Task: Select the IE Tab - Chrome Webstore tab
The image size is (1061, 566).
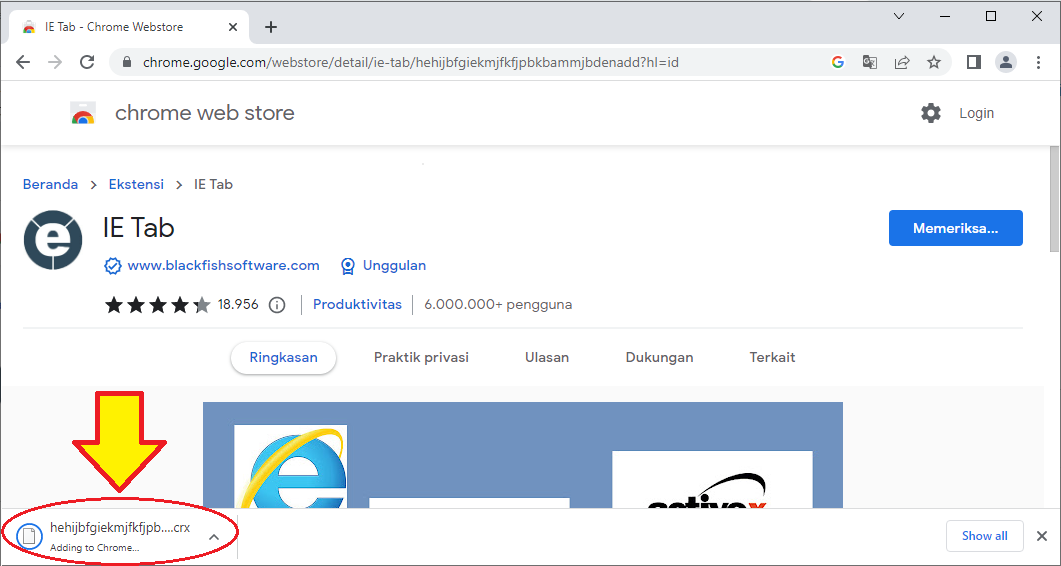Action: [x=127, y=27]
